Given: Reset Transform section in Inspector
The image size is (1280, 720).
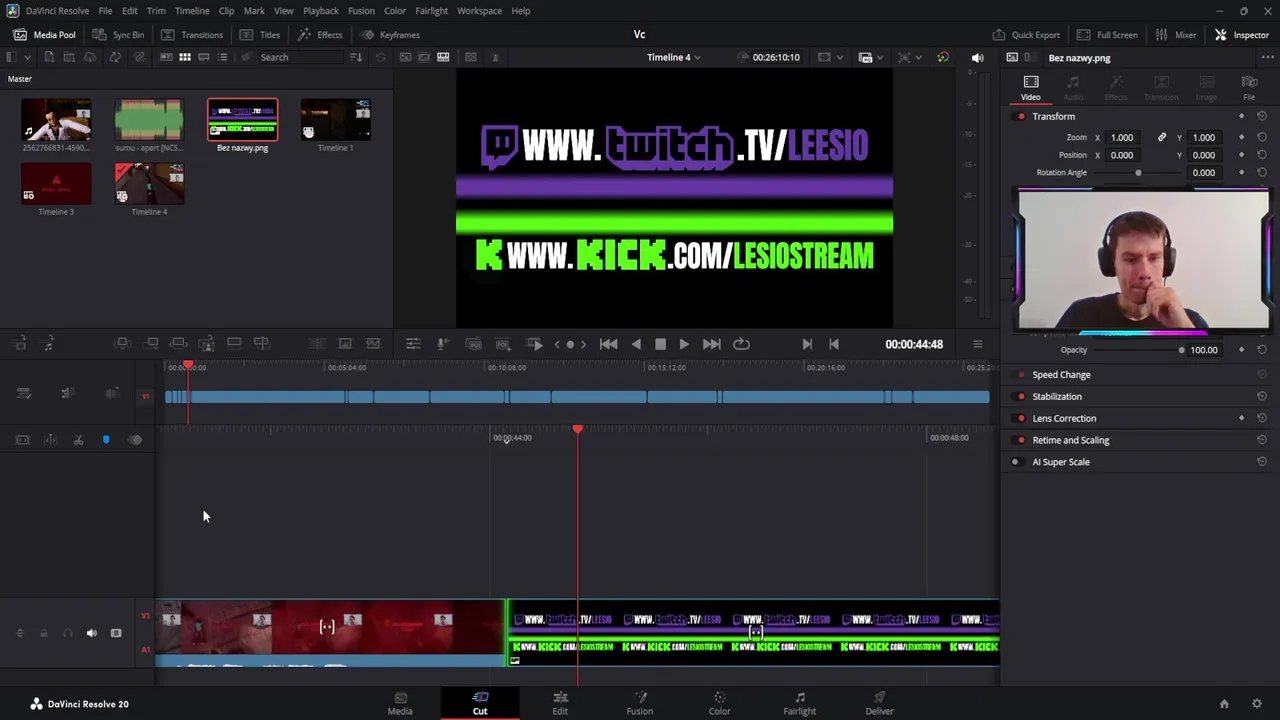Looking at the screenshot, I should click(x=1262, y=116).
